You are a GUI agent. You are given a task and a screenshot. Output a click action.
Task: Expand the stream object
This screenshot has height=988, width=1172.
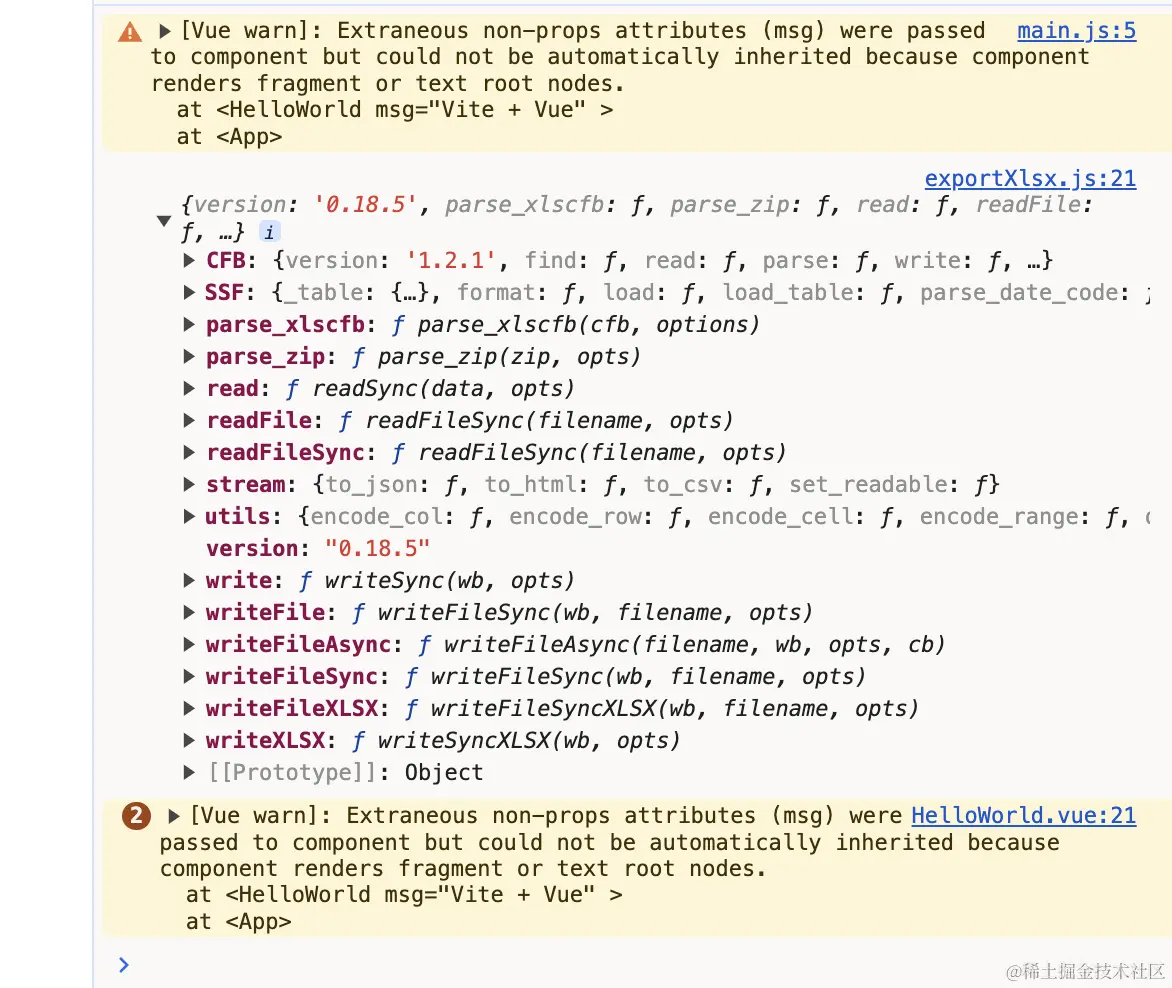click(x=189, y=484)
